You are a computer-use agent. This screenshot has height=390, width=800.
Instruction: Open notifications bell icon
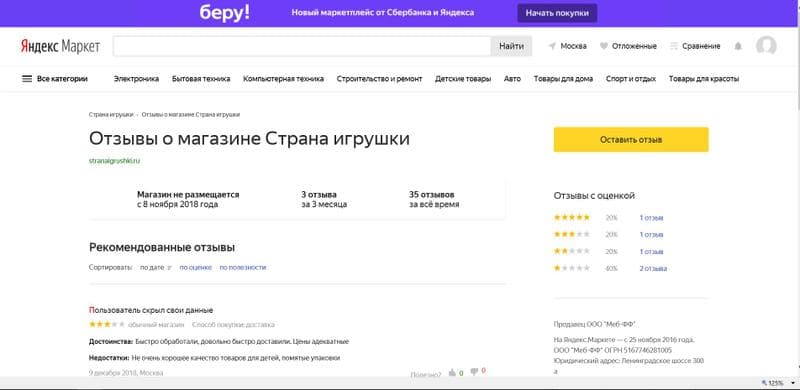coord(738,46)
